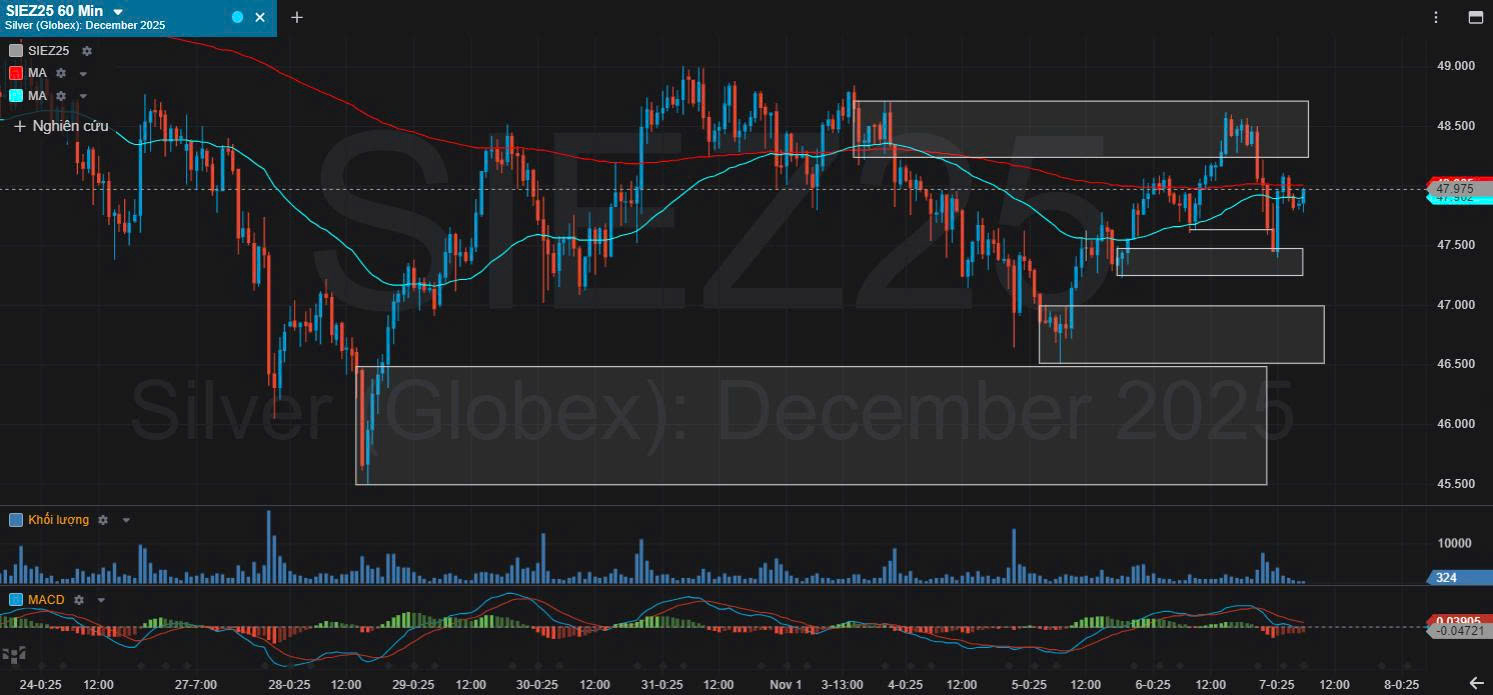
Task: Open settings gear for SIEZ25 series
Action: (x=87, y=51)
